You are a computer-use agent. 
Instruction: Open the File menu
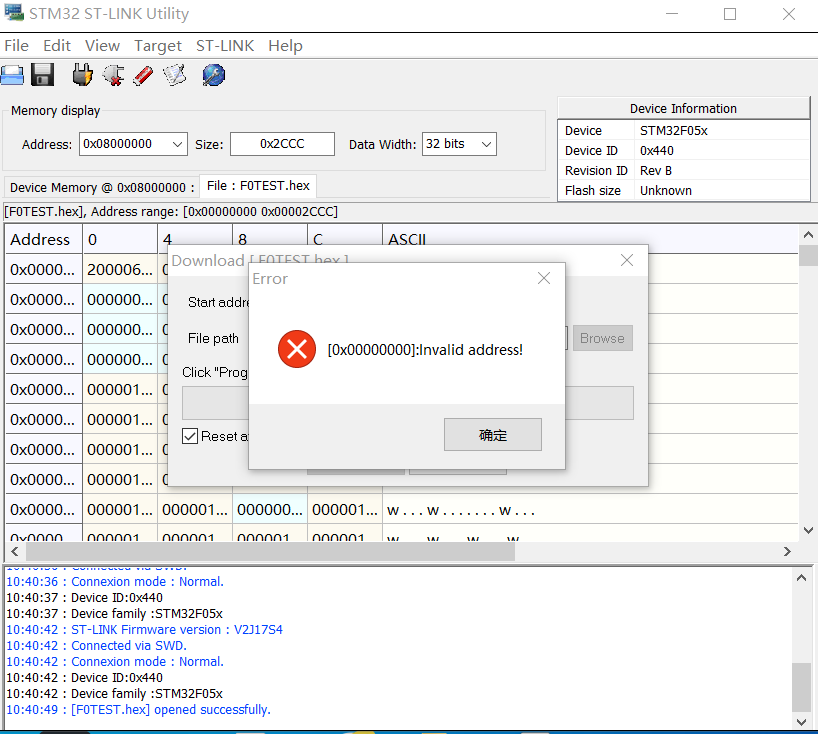(x=16, y=46)
